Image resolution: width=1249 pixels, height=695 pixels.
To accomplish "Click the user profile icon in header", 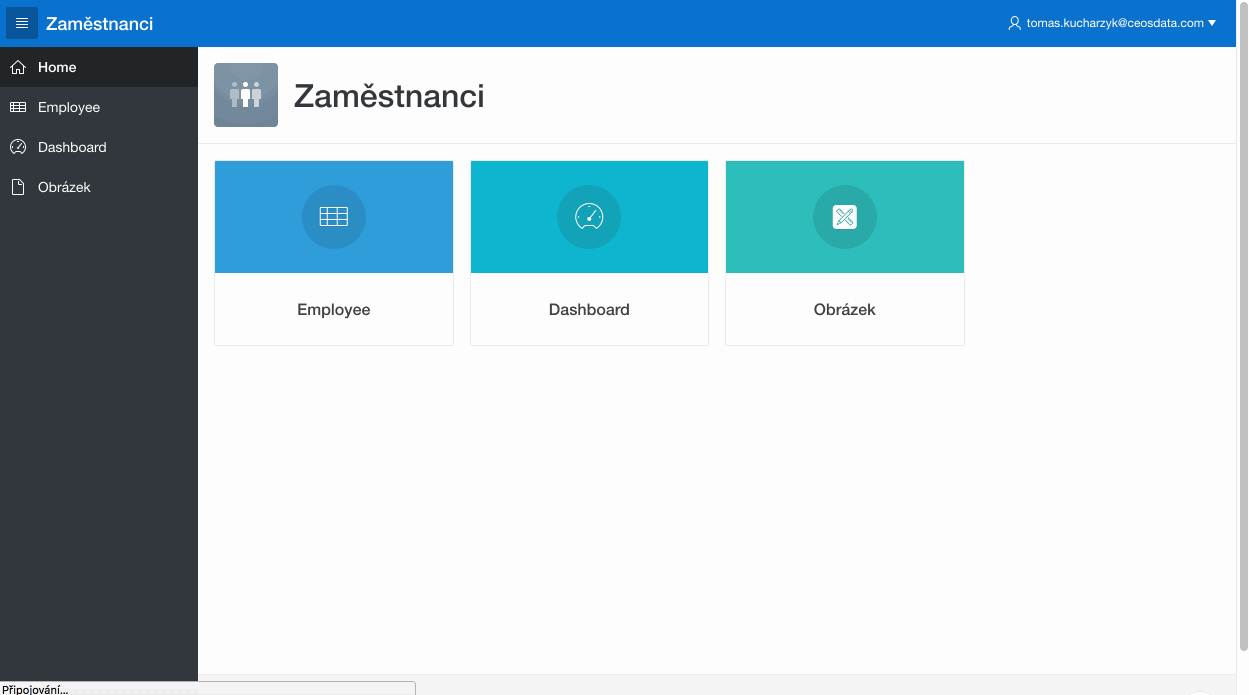I will coord(1015,23).
